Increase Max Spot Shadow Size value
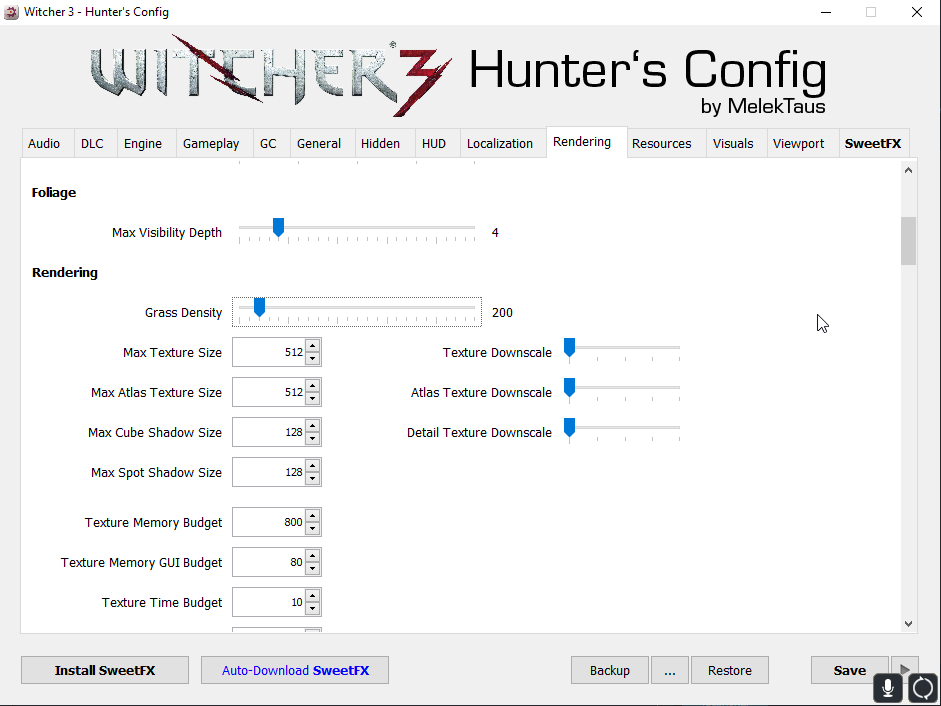The height and width of the screenshot is (706, 941). [x=312, y=465]
